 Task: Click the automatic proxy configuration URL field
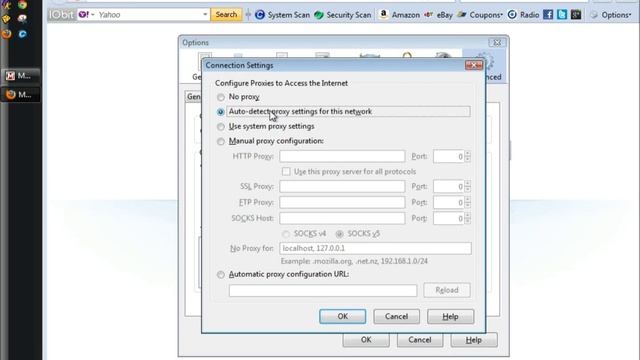[x=323, y=290]
